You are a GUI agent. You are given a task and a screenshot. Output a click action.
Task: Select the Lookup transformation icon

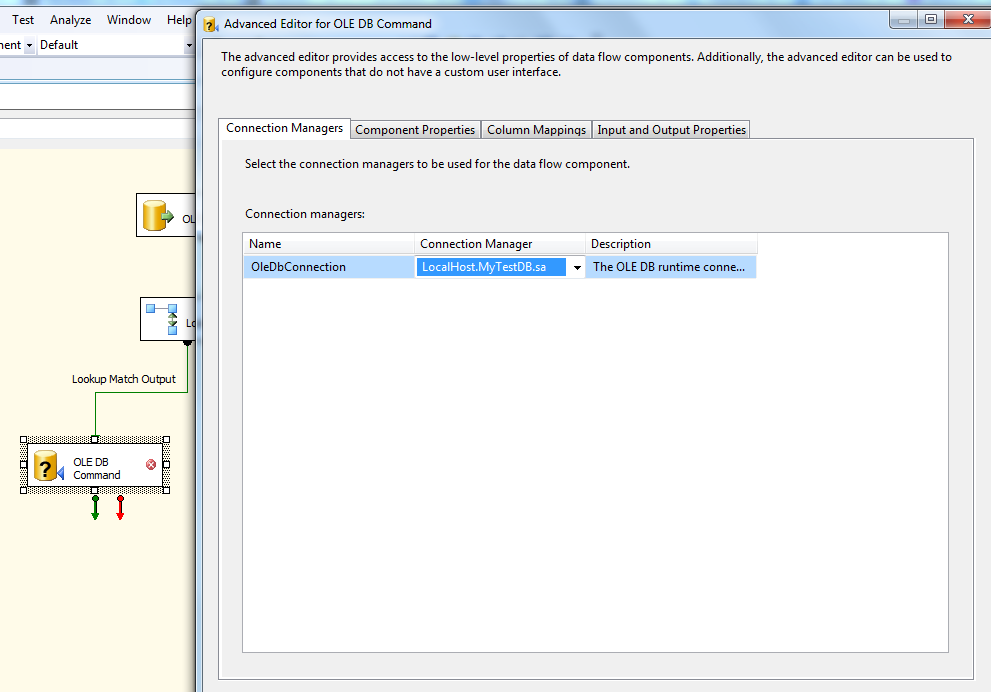(x=163, y=319)
